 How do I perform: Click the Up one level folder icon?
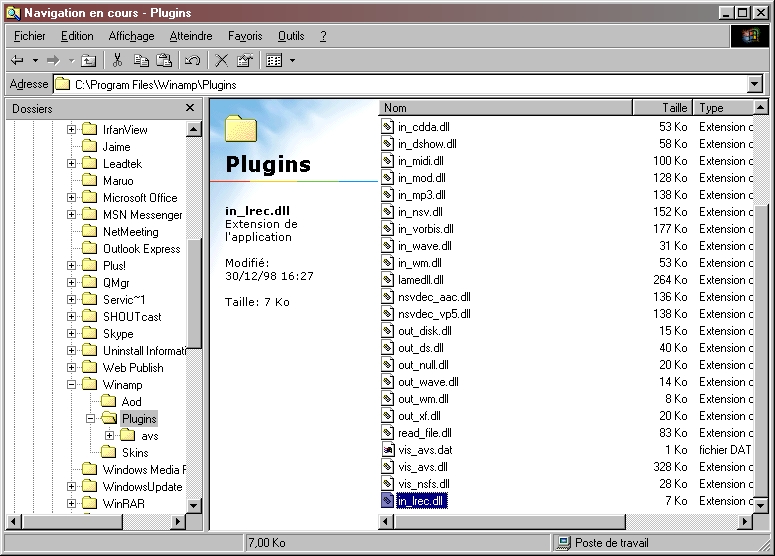[x=89, y=61]
